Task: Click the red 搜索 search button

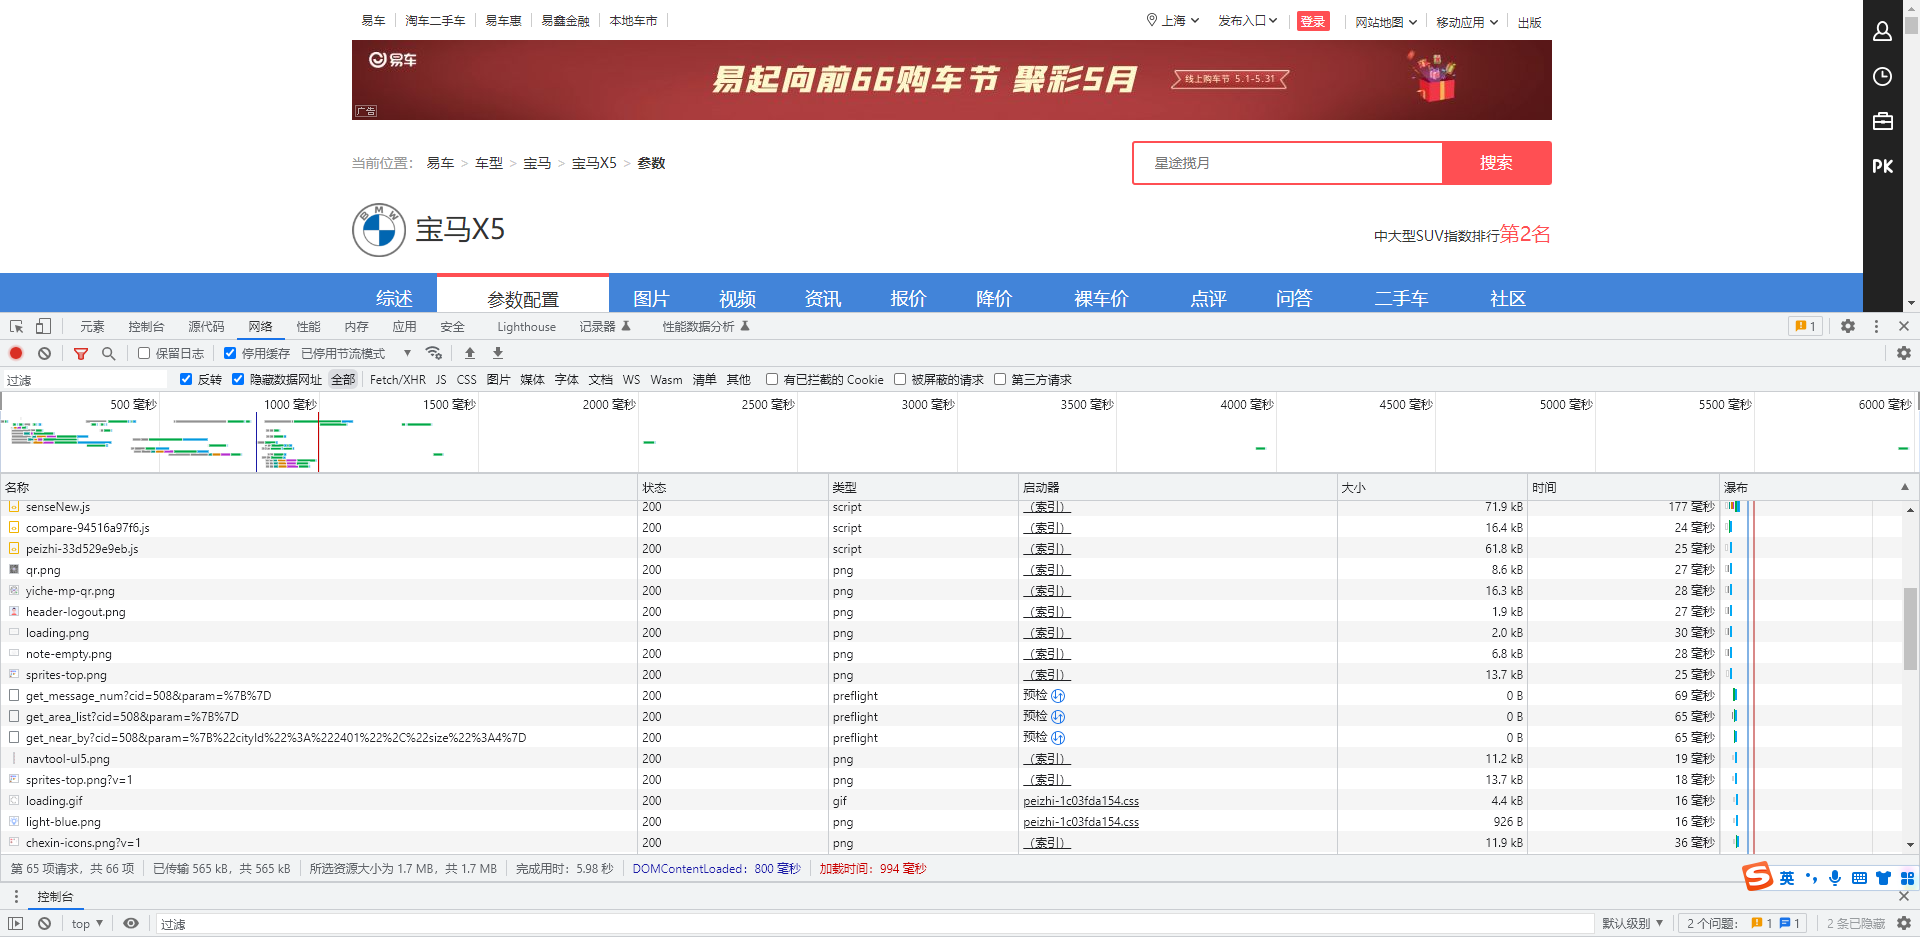Action: click(1496, 163)
